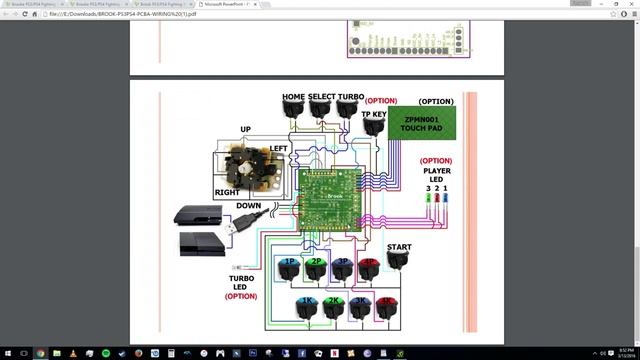Click the blue 1K button in diagram

[307, 308]
